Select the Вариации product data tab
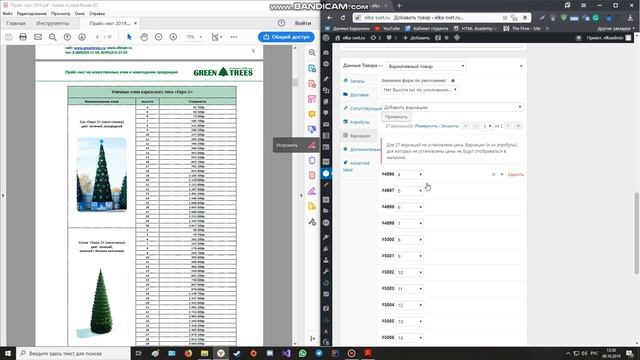This screenshot has width=640, height=360. 360,136
